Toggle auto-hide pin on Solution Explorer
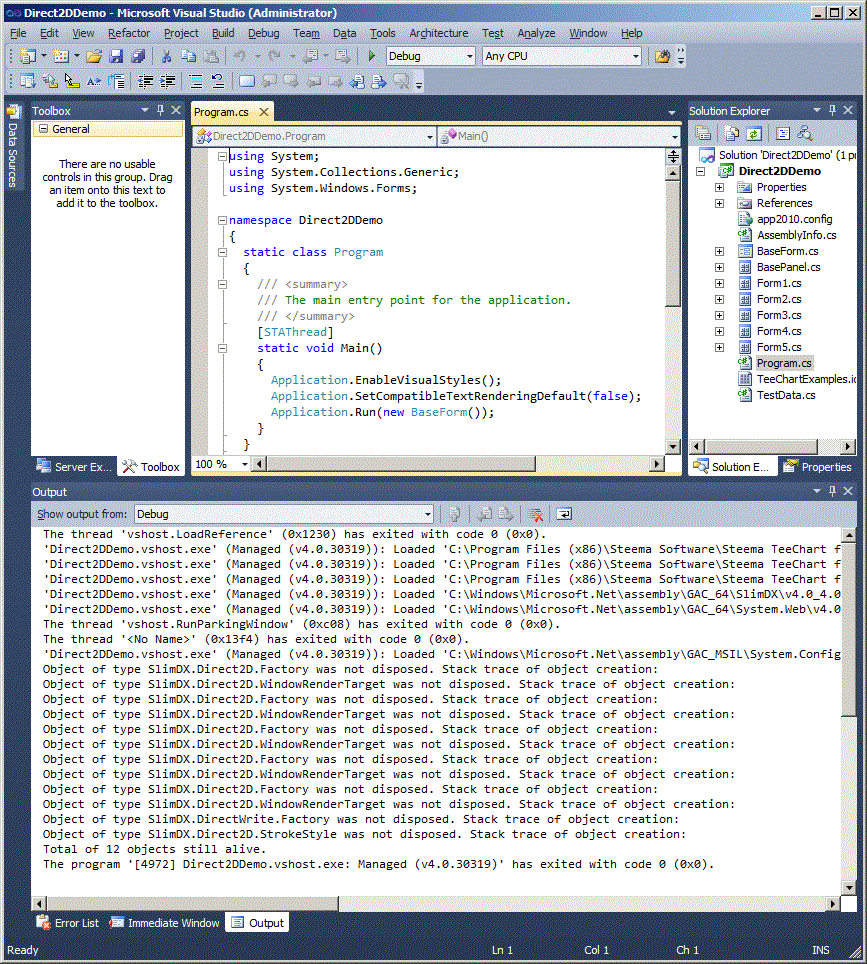Image resolution: width=867 pixels, height=964 pixels. pos(832,110)
